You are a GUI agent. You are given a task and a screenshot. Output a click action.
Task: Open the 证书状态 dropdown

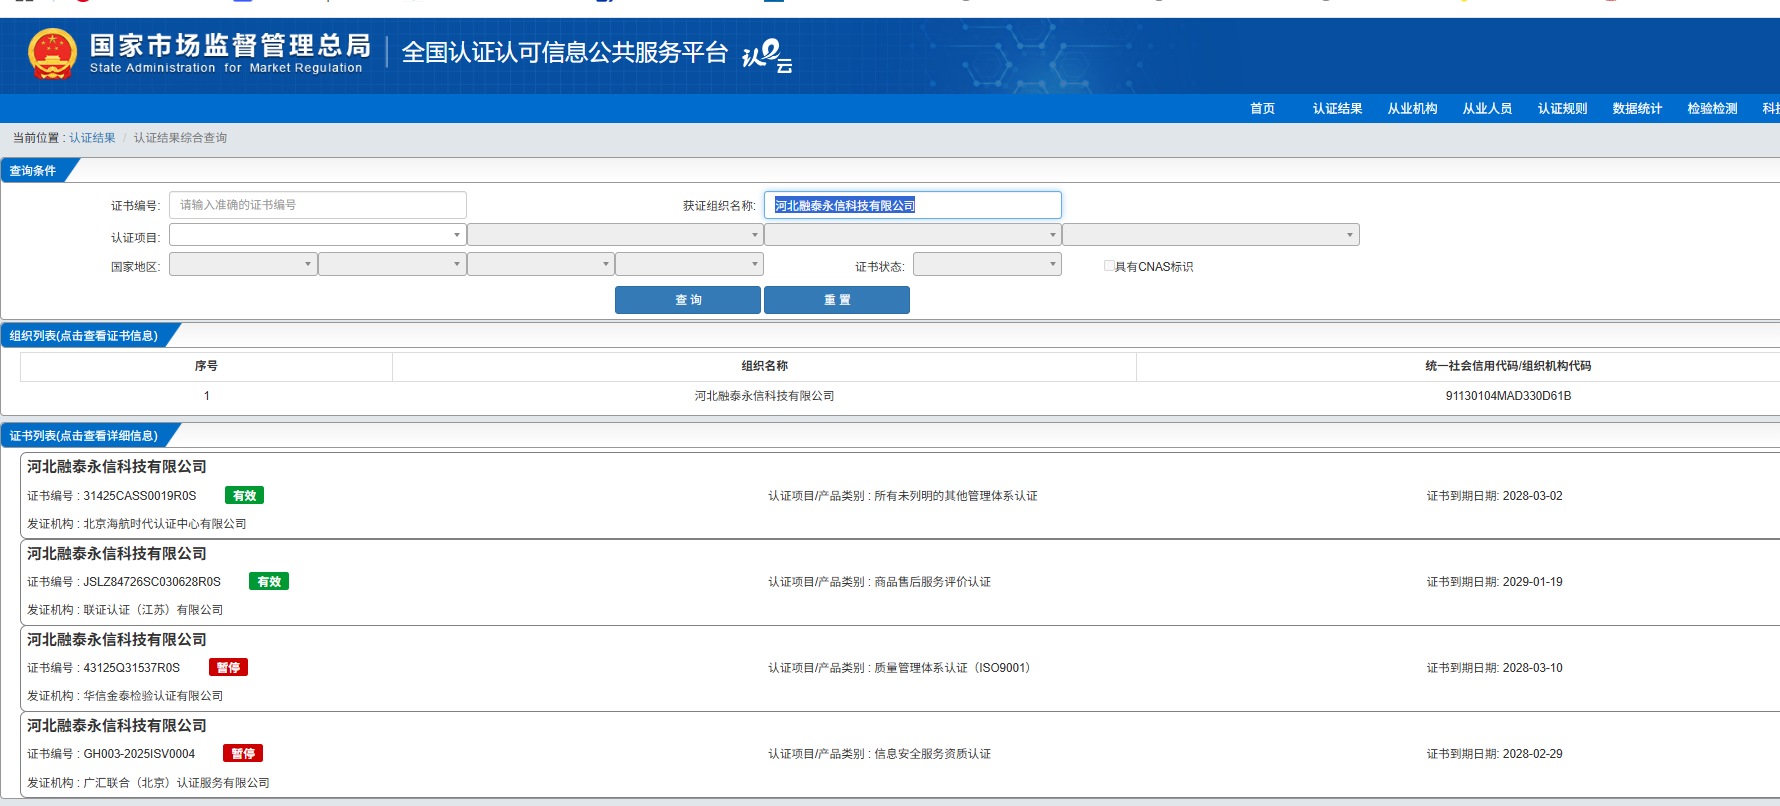[986, 265]
